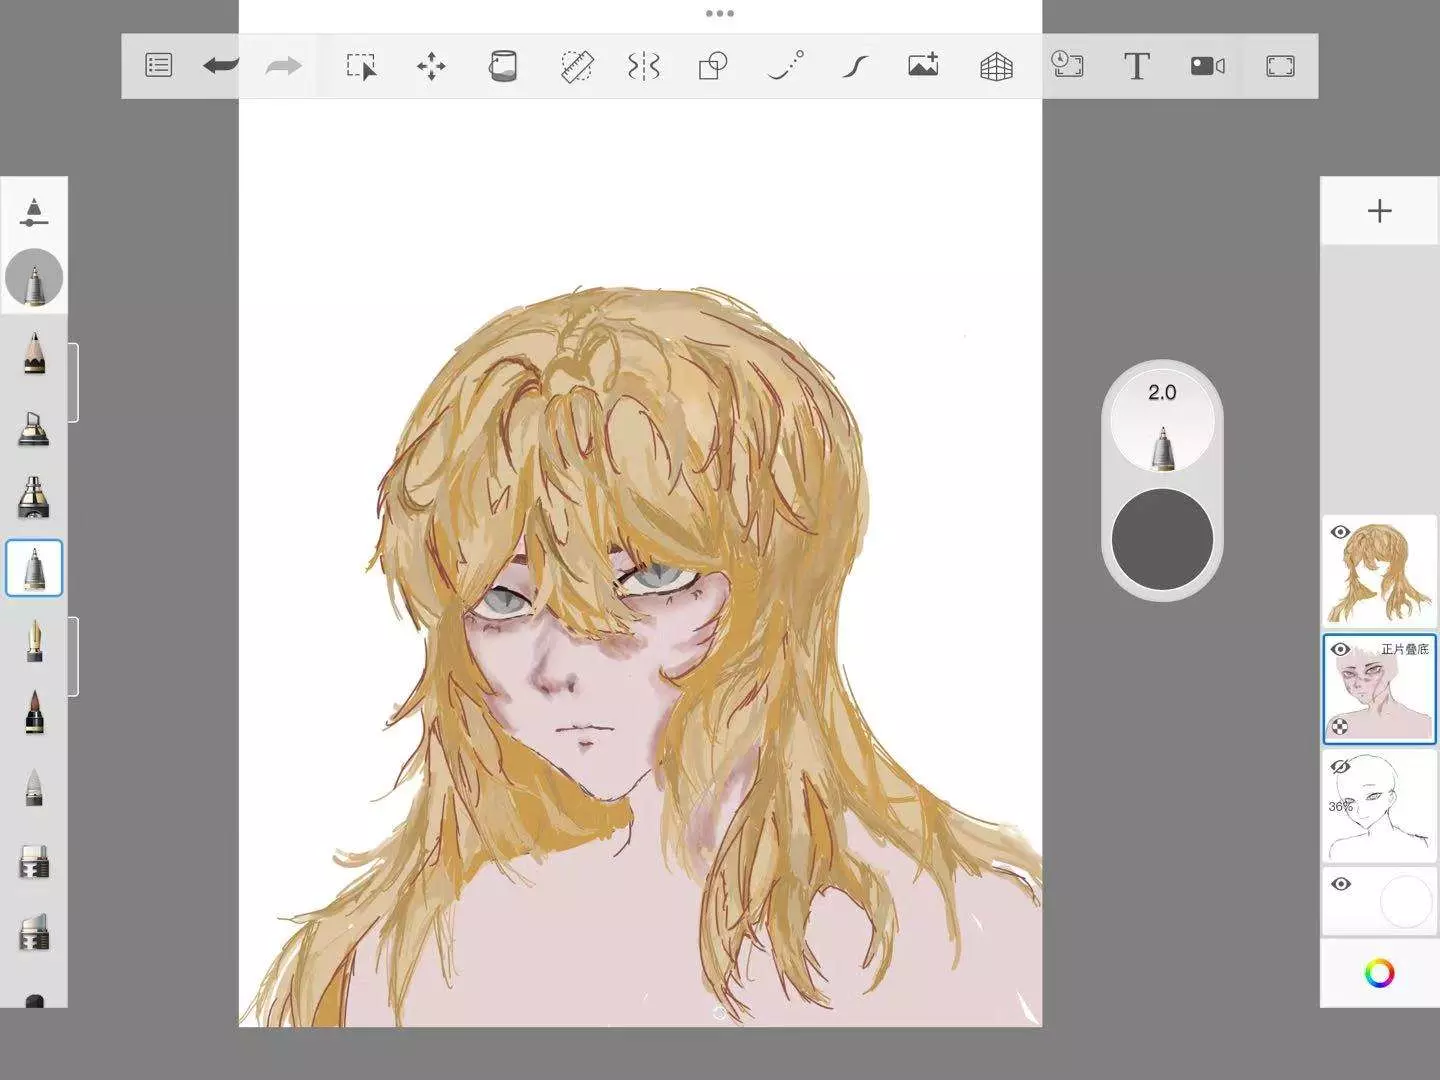
Task: Choose the Import image icon
Action: (x=923, y=66)
